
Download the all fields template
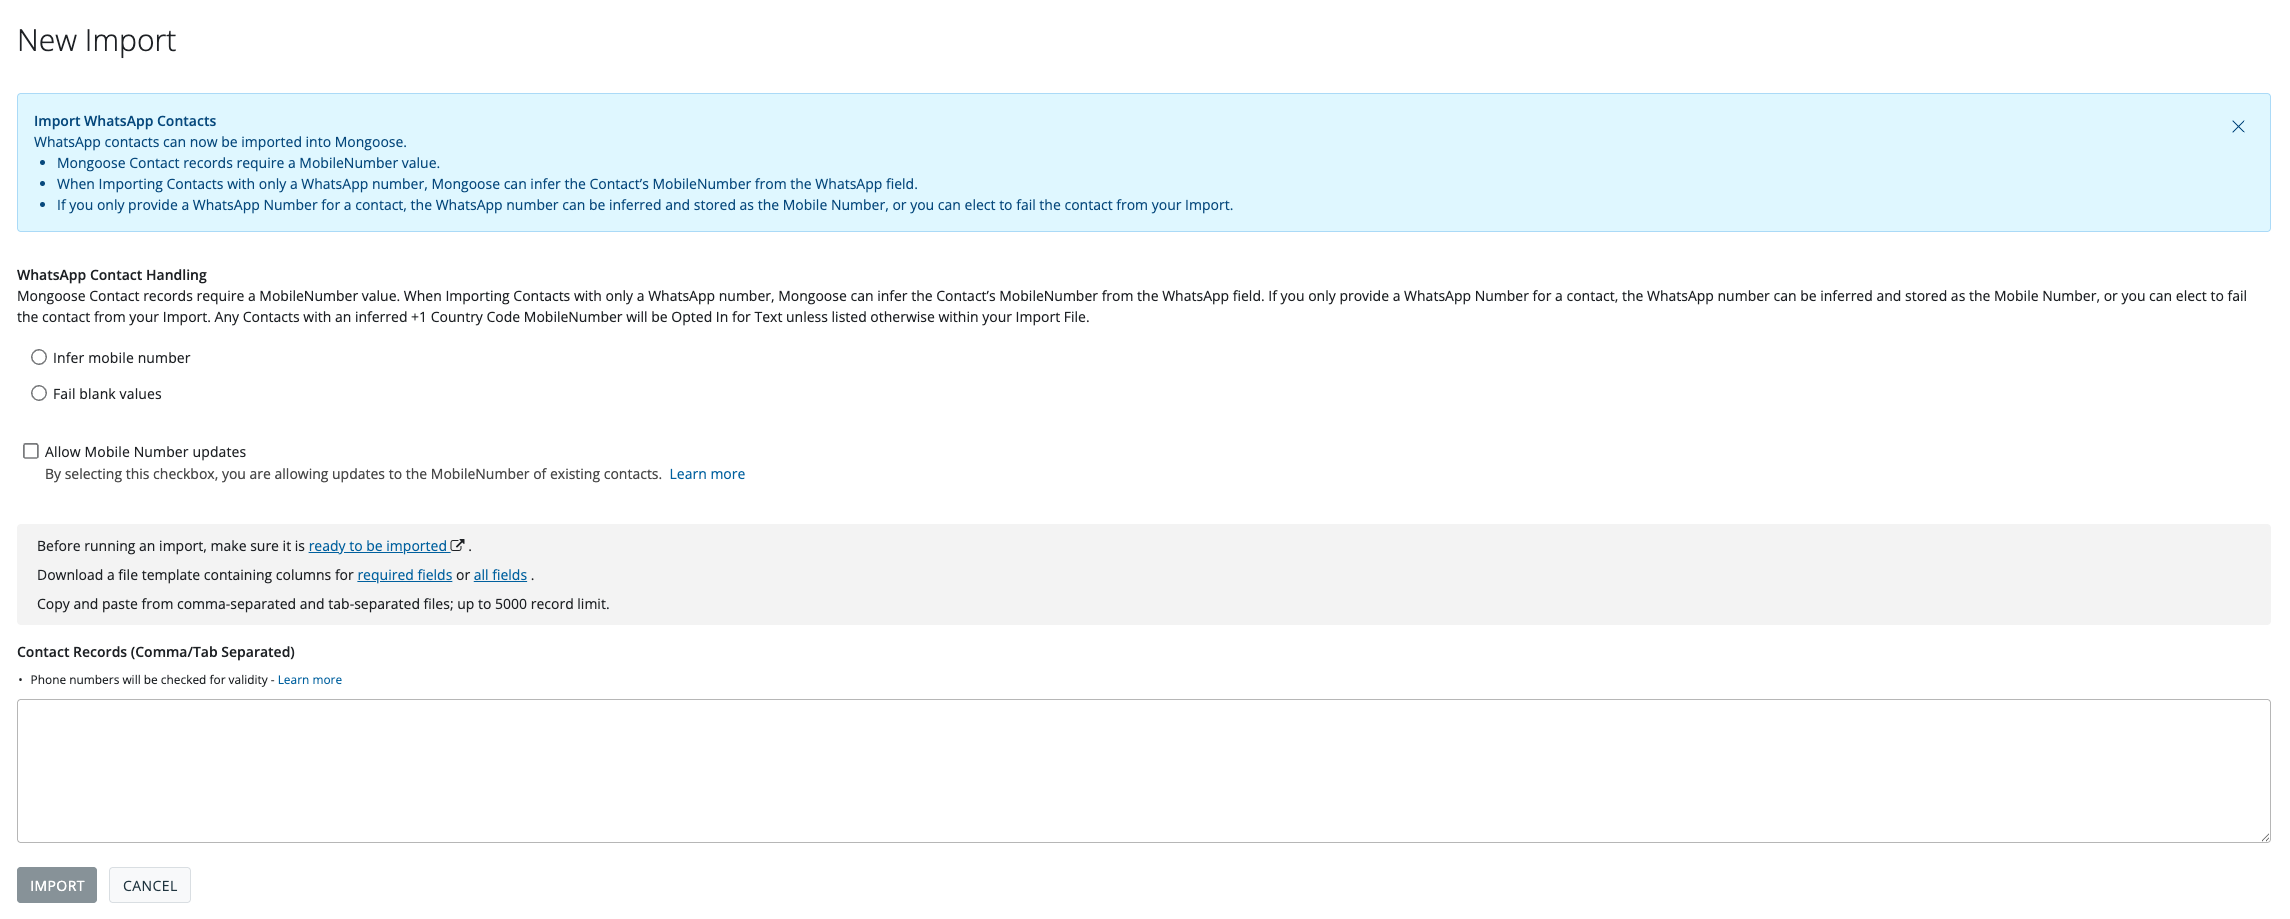(x=500, y=575)
